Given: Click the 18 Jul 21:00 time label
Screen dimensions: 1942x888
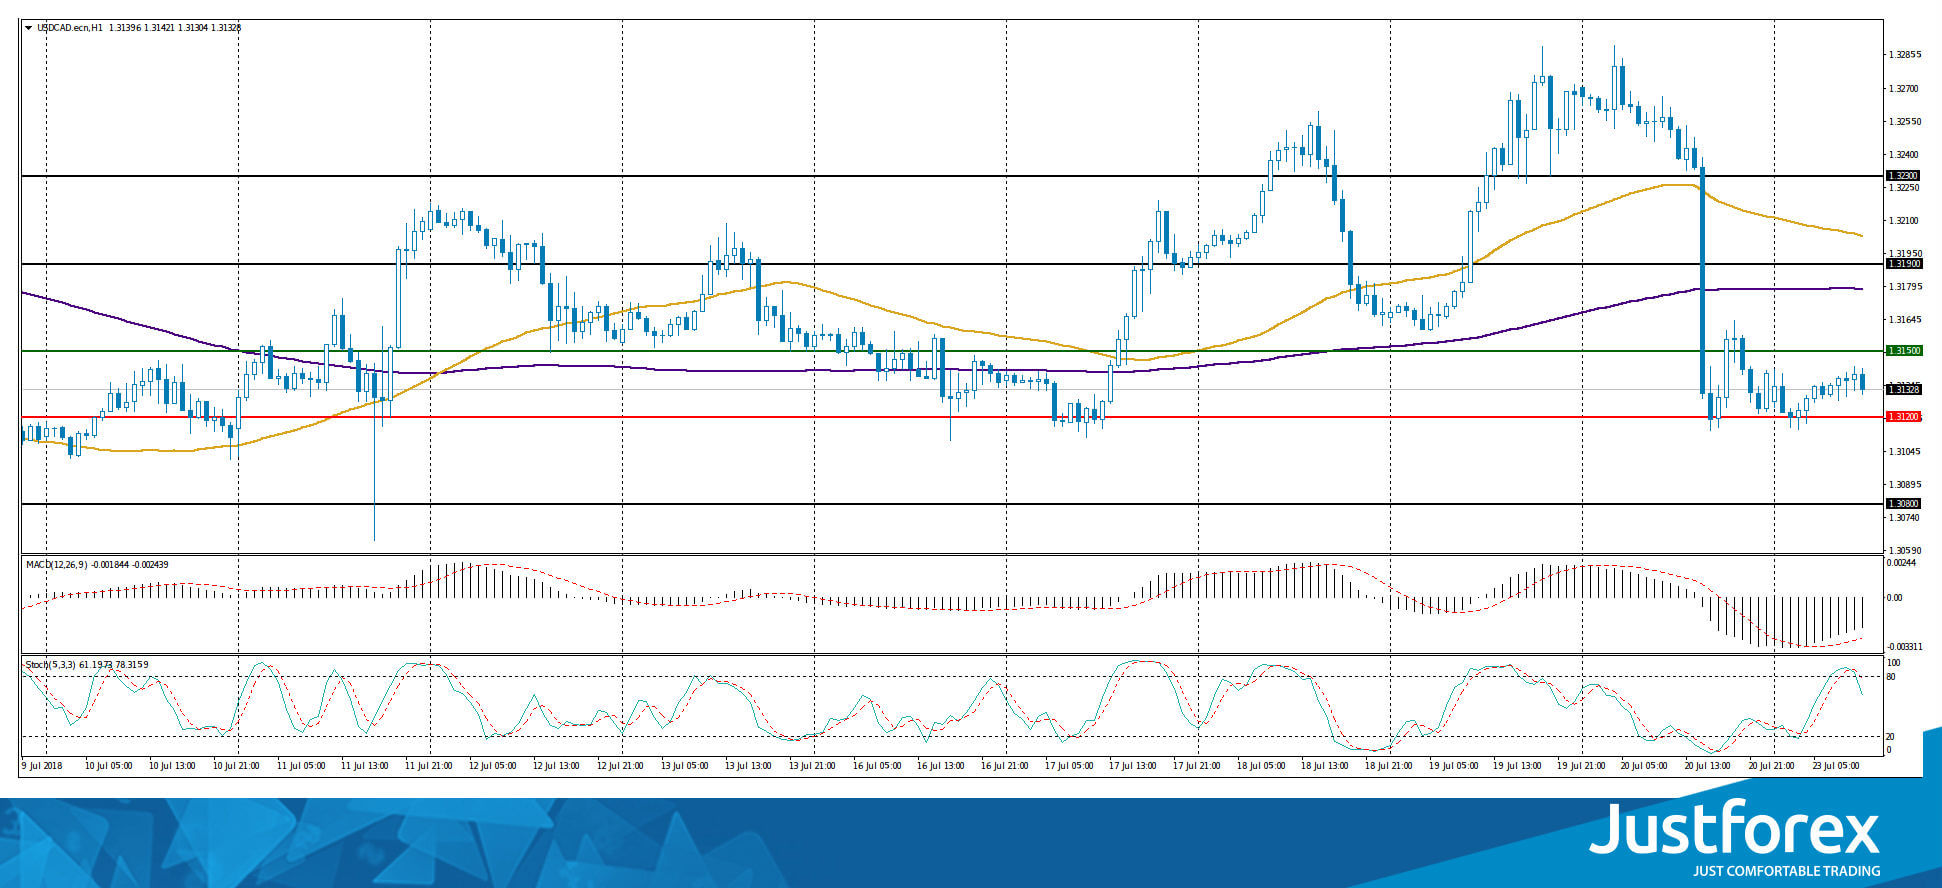Looking at the screenshot, I should pos(1389,766).
